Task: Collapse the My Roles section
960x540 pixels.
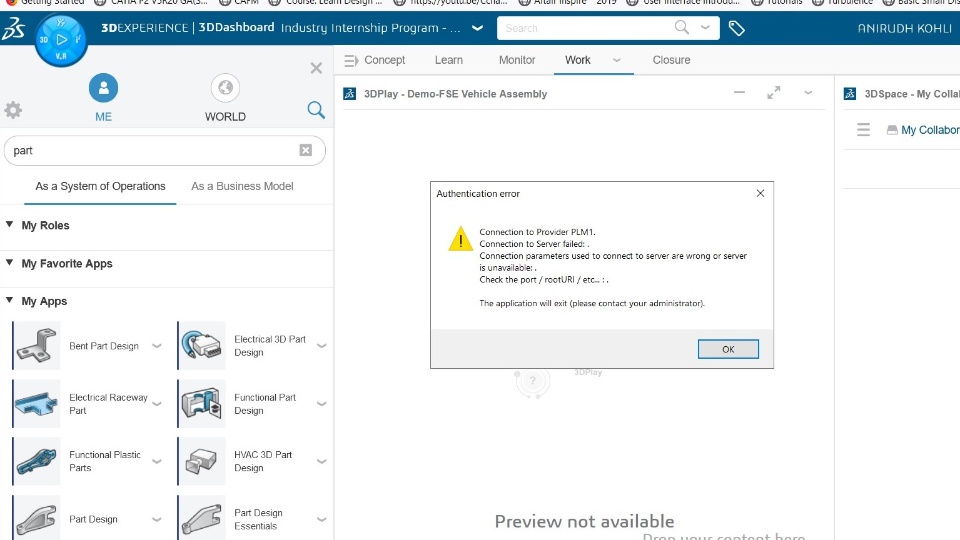Action: click(9, 225)
